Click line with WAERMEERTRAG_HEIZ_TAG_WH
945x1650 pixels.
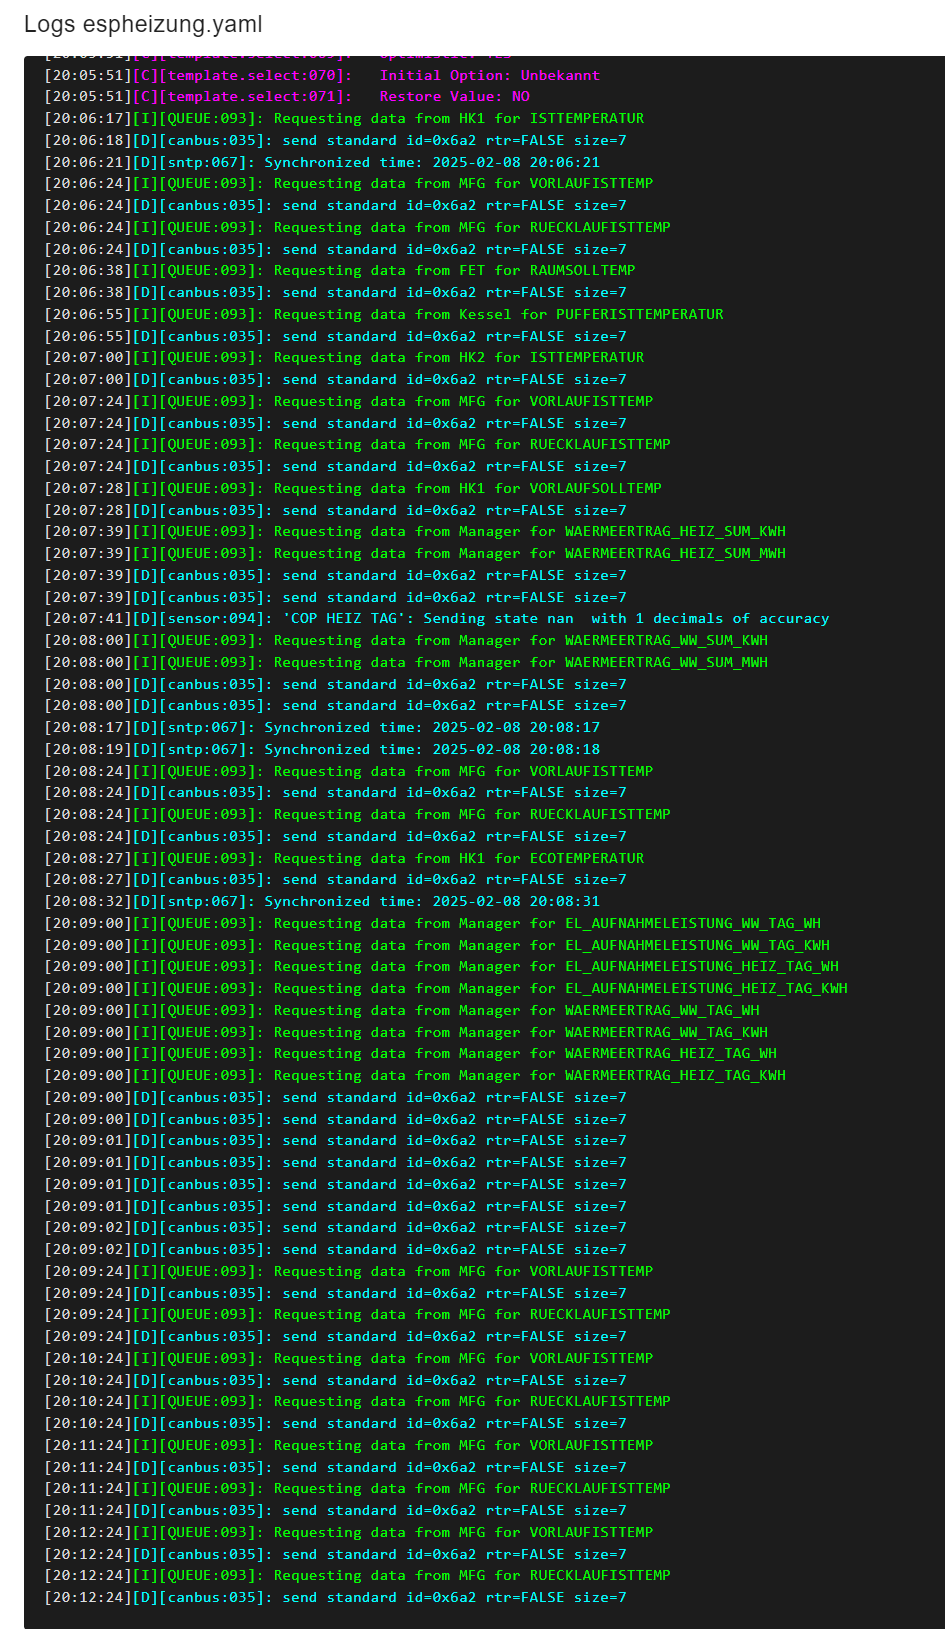tap(411, 1054)
